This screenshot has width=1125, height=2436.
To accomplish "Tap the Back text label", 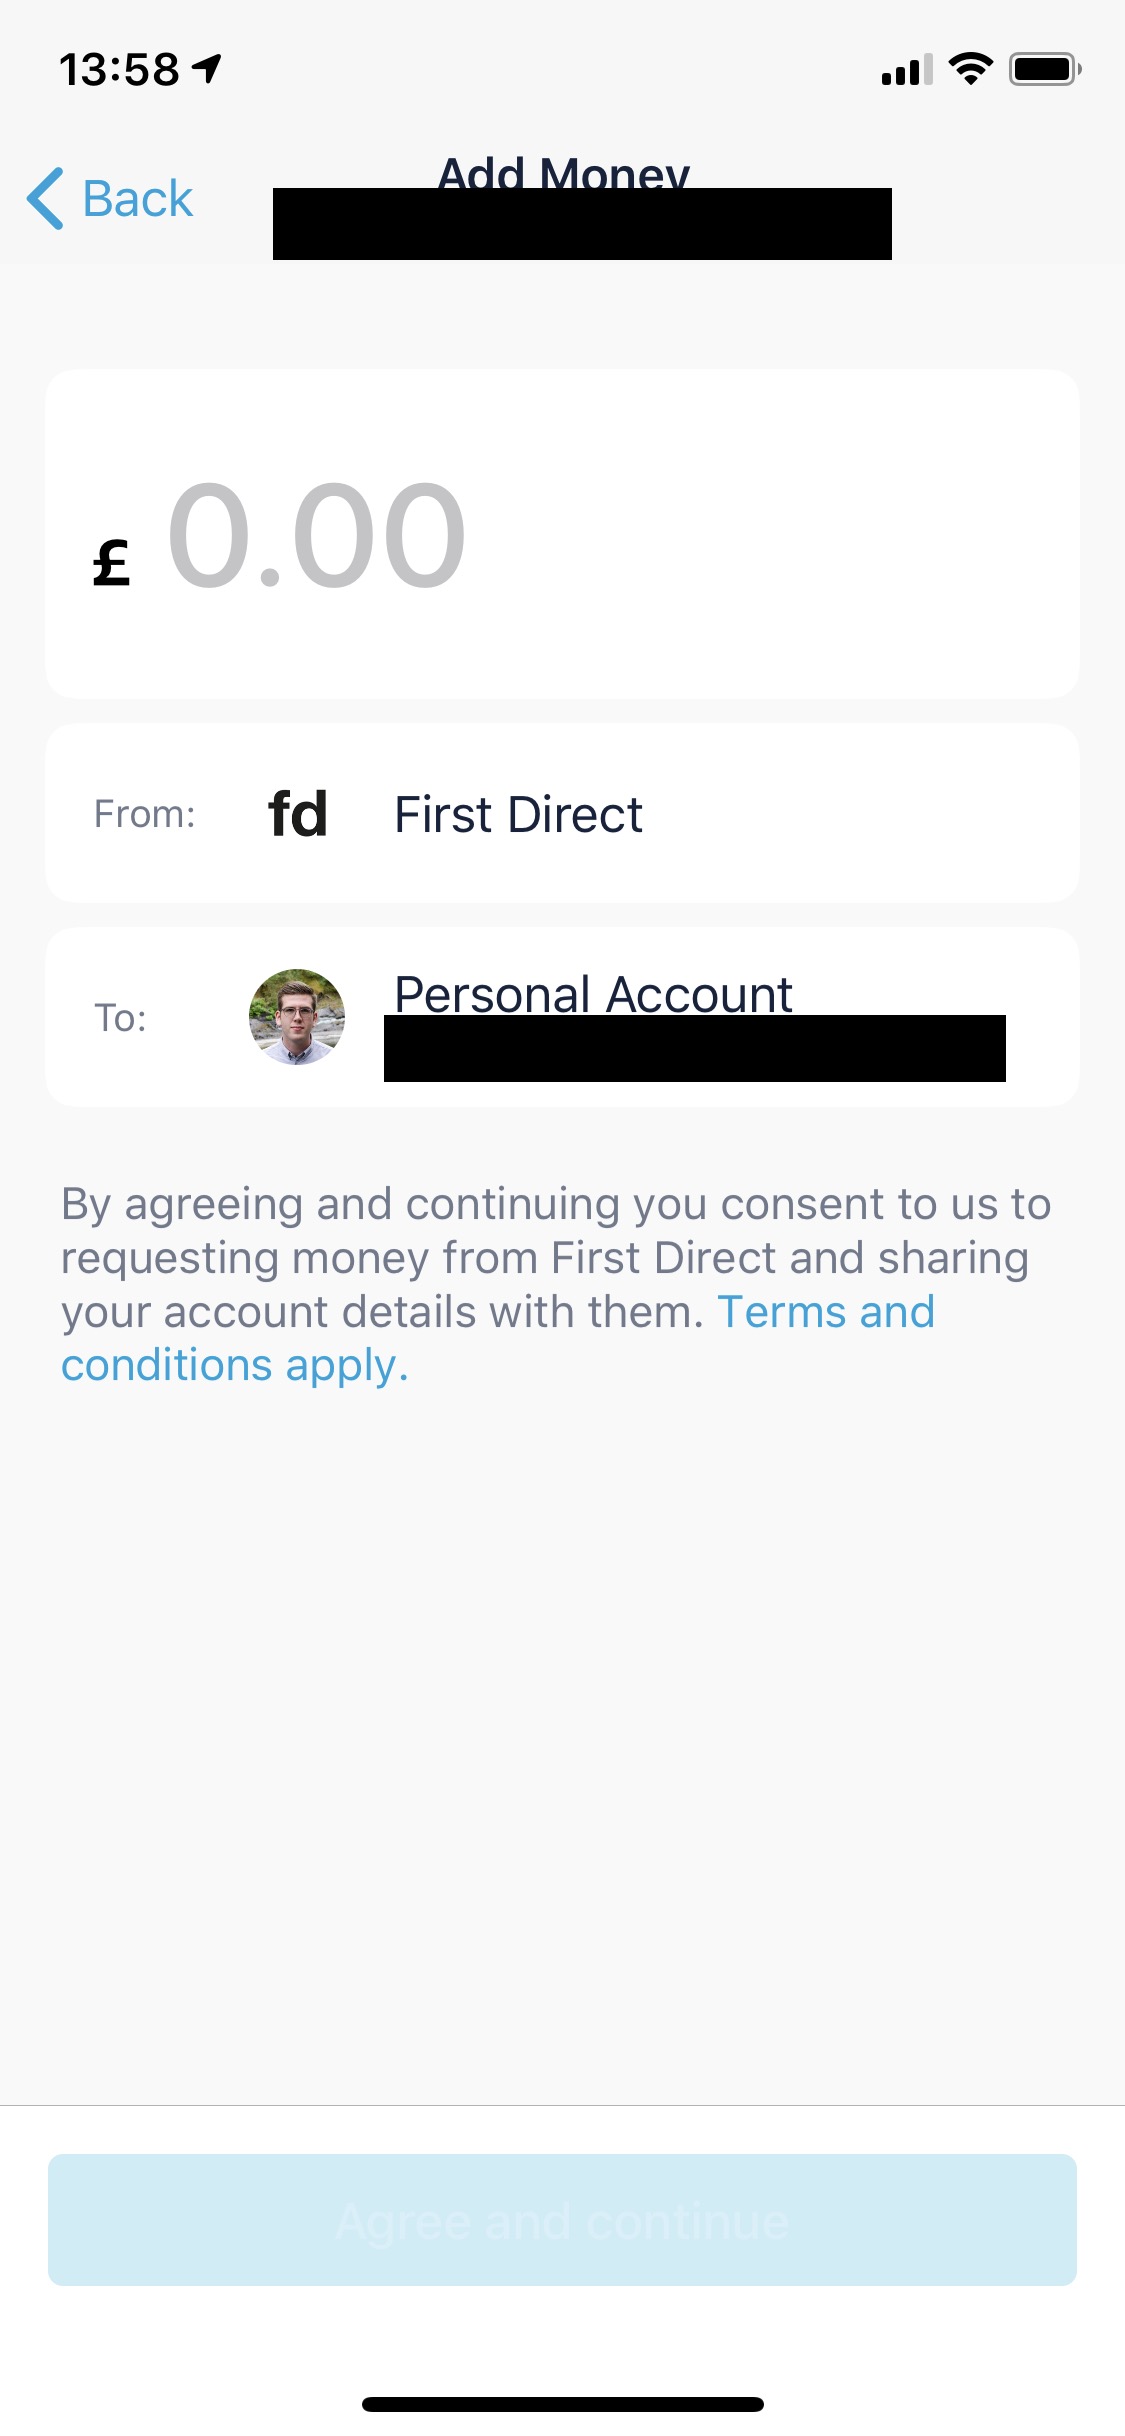I will [x=137, y=198].
